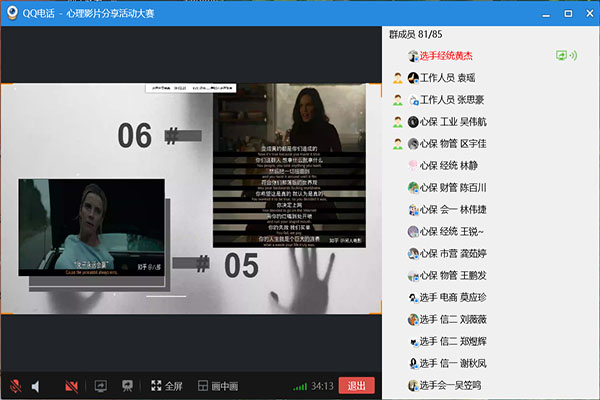Click admin badge next to 吴伟航
Screen dimensions: 600x400
398,122
